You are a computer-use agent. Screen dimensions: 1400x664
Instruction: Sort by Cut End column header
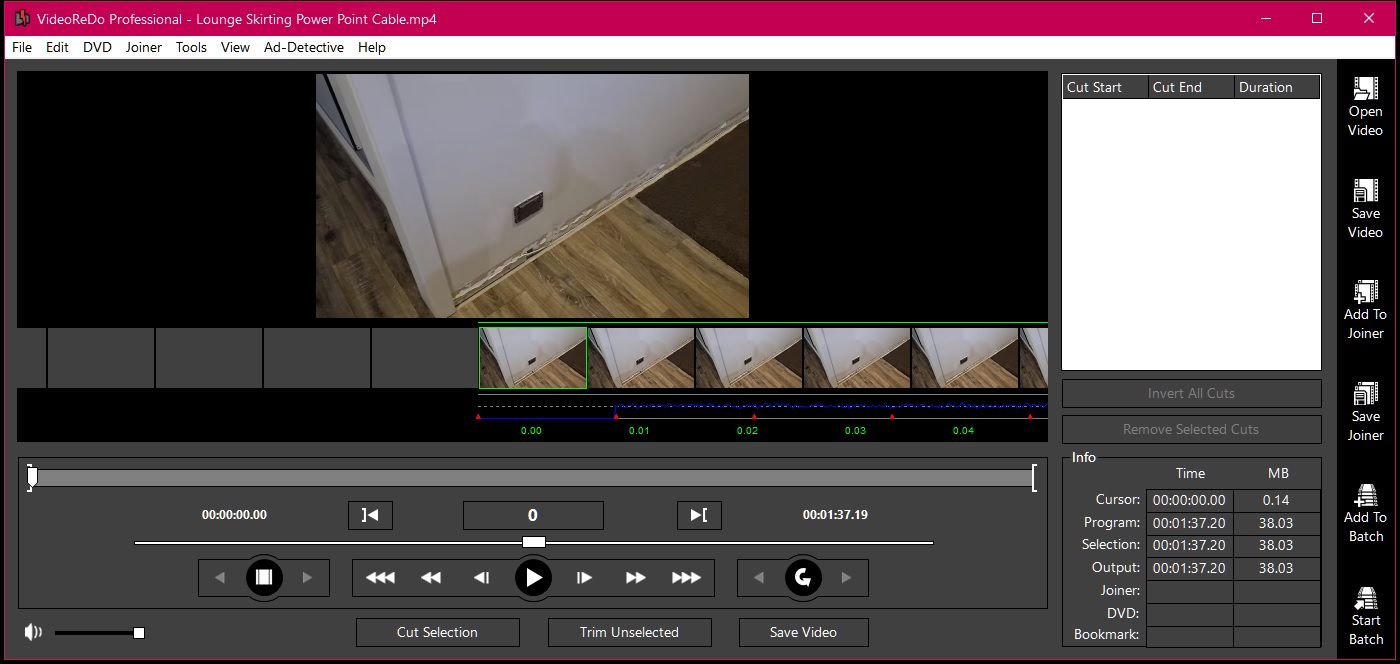1191,87
